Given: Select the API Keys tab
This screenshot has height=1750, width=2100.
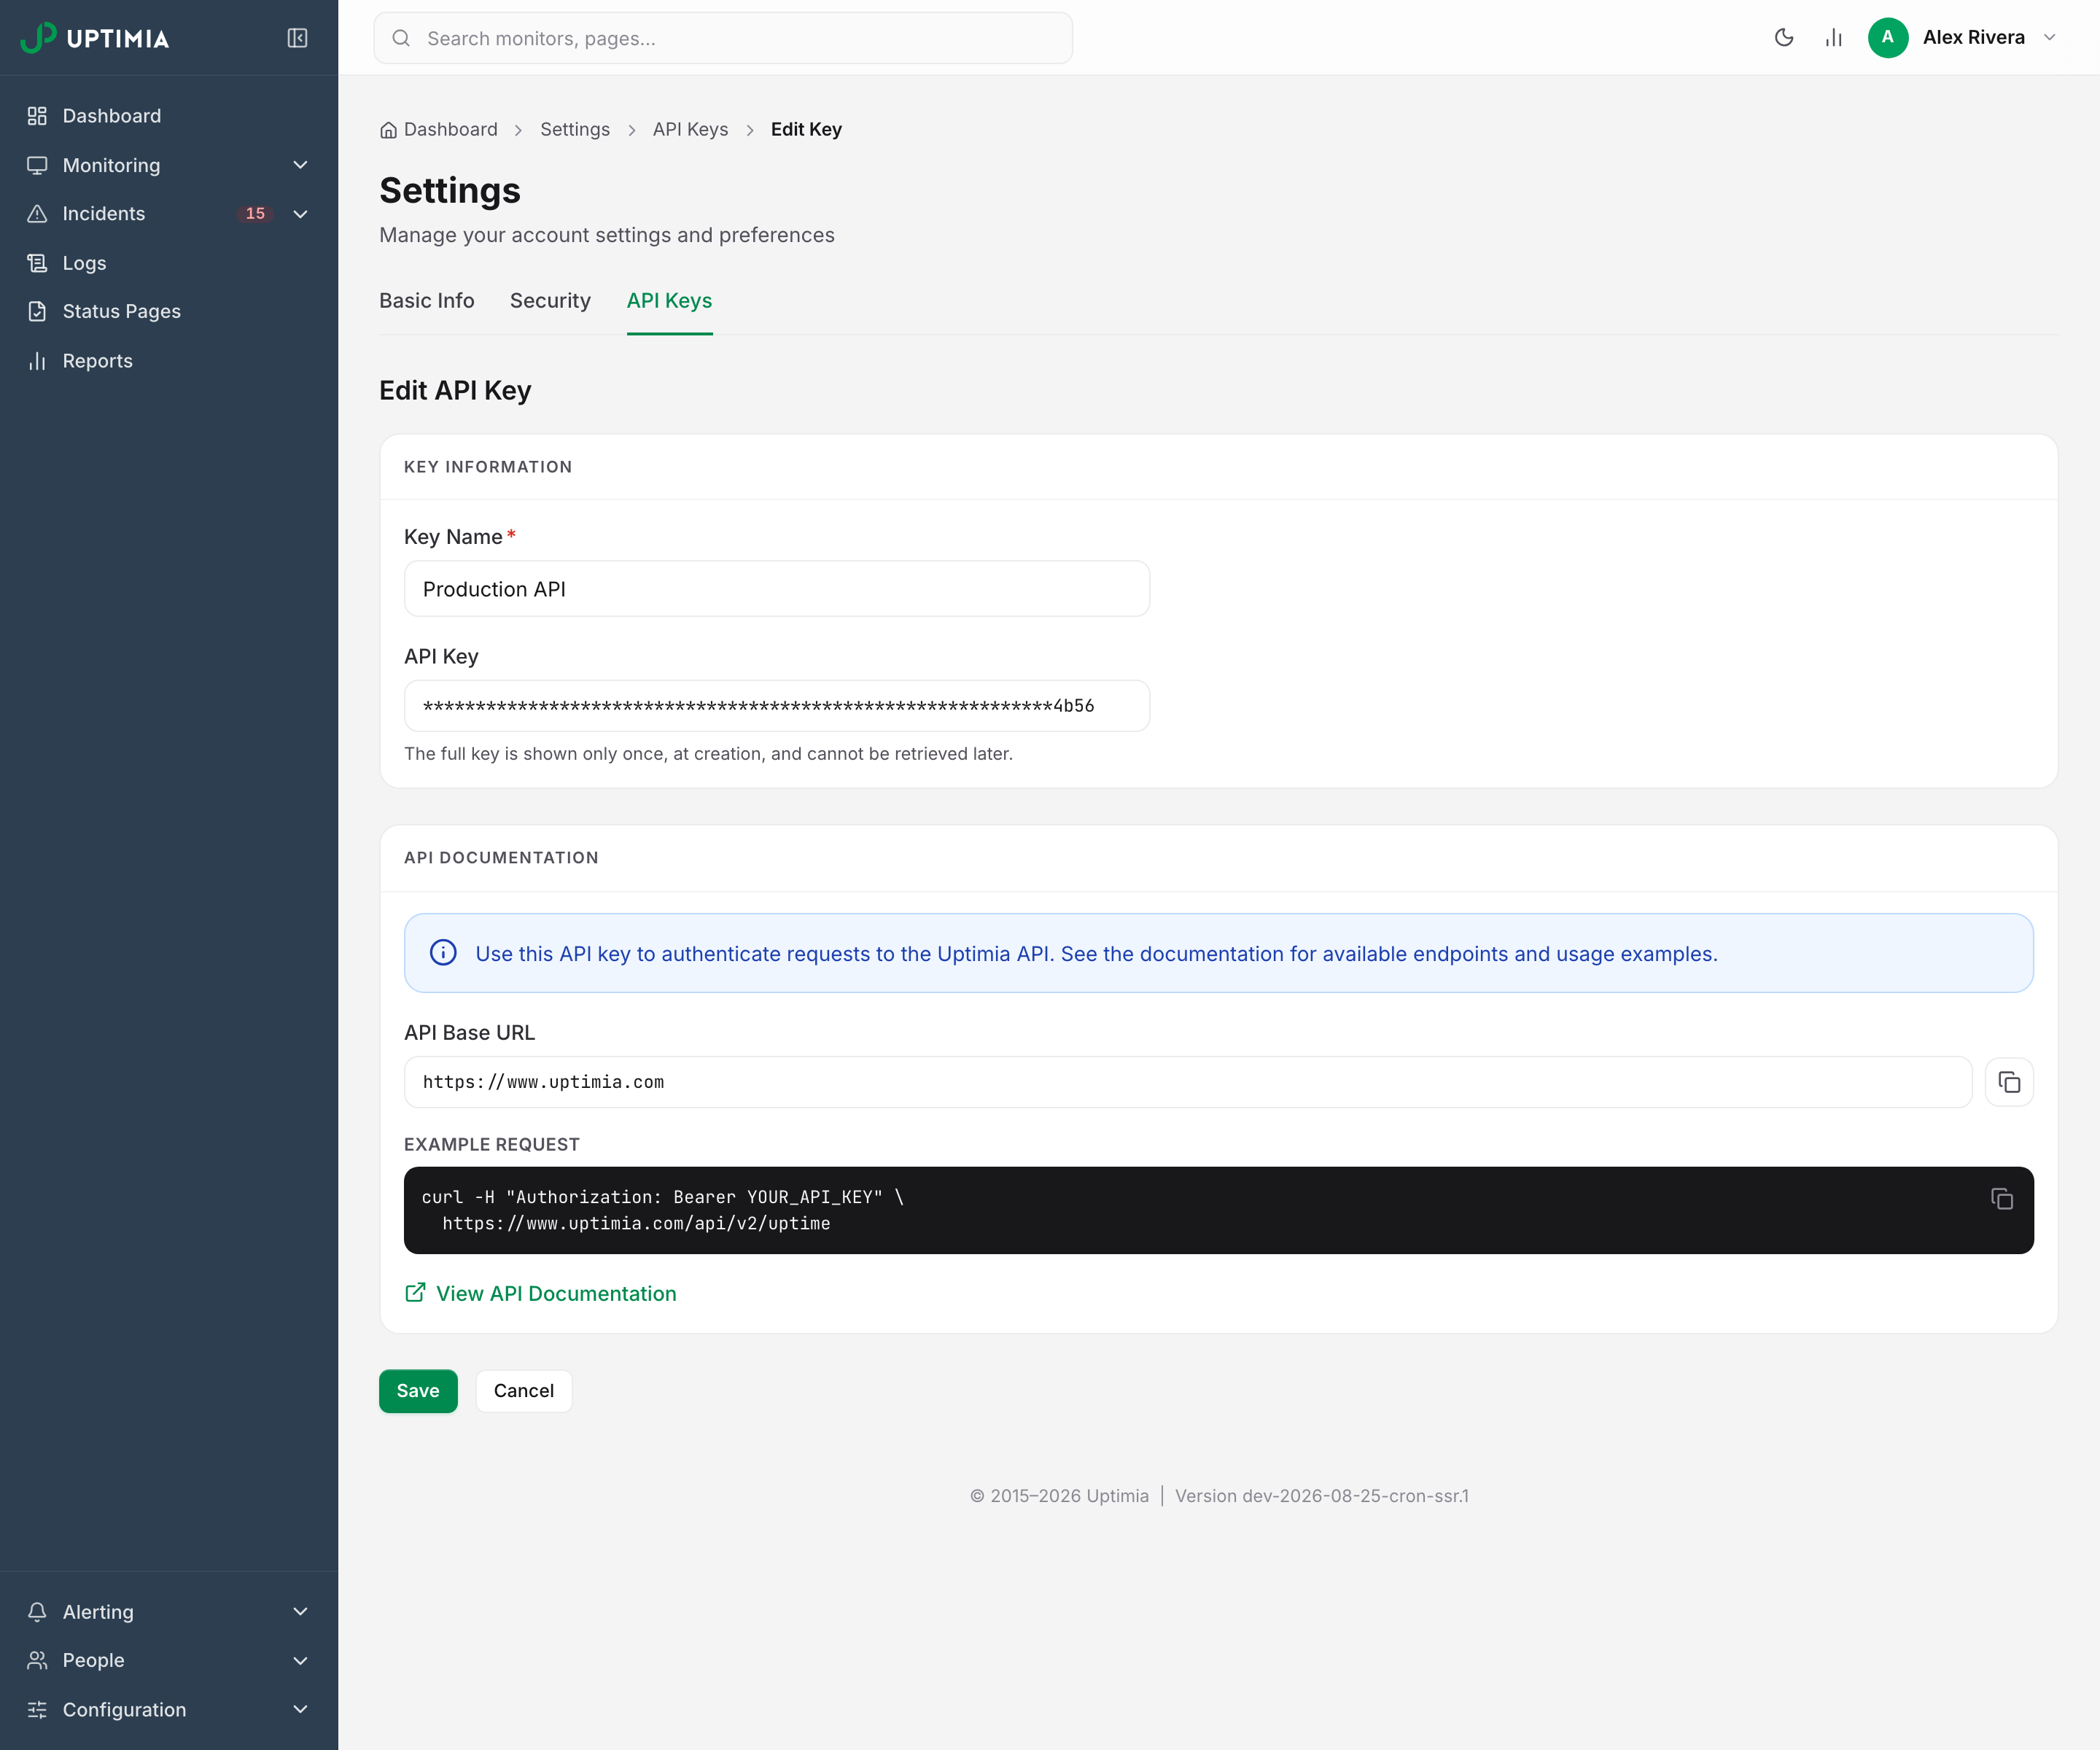Looking at the screenshot, I should (x=669, y=301).
